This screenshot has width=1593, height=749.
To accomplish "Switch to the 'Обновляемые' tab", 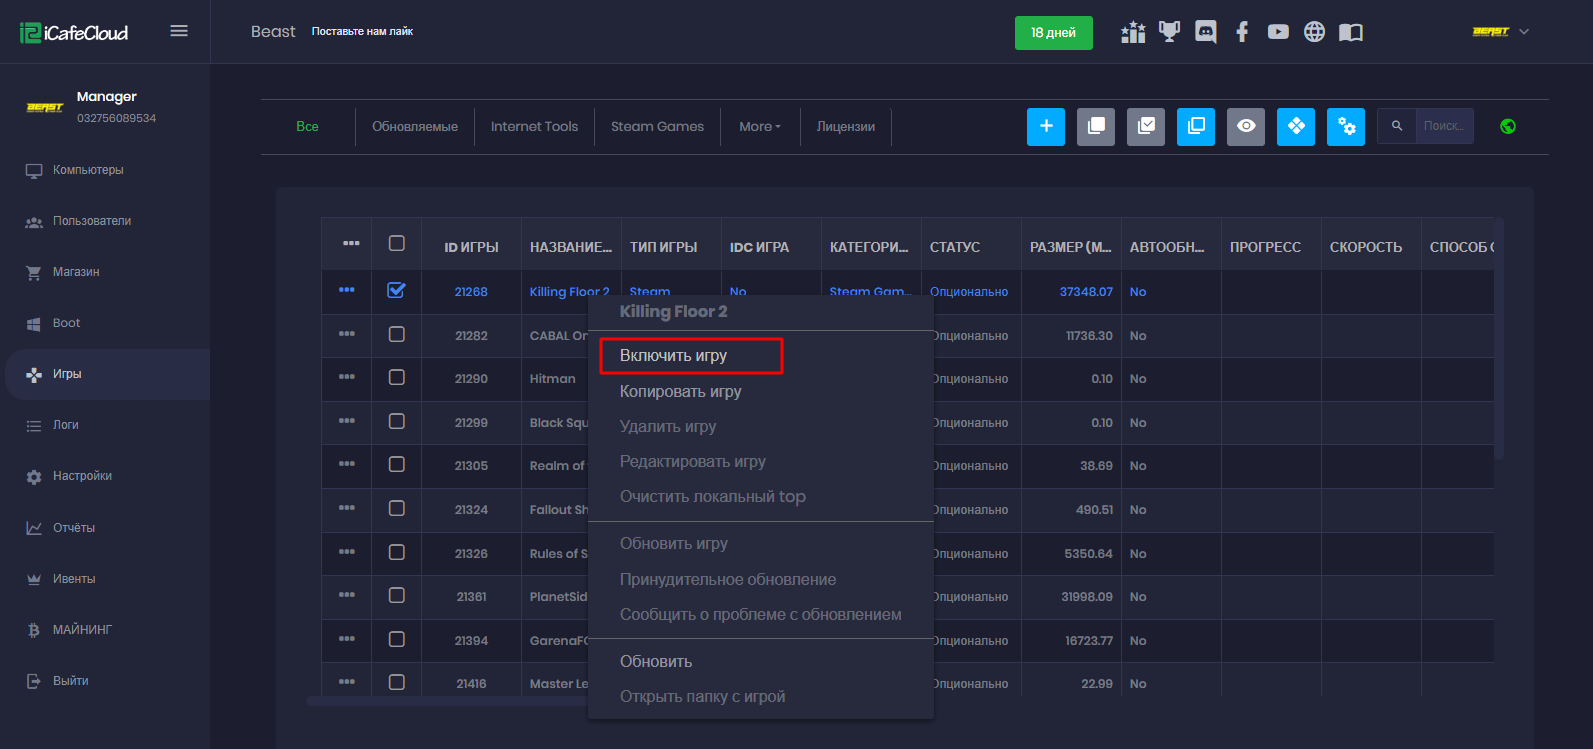I will [x=415, y=126].
